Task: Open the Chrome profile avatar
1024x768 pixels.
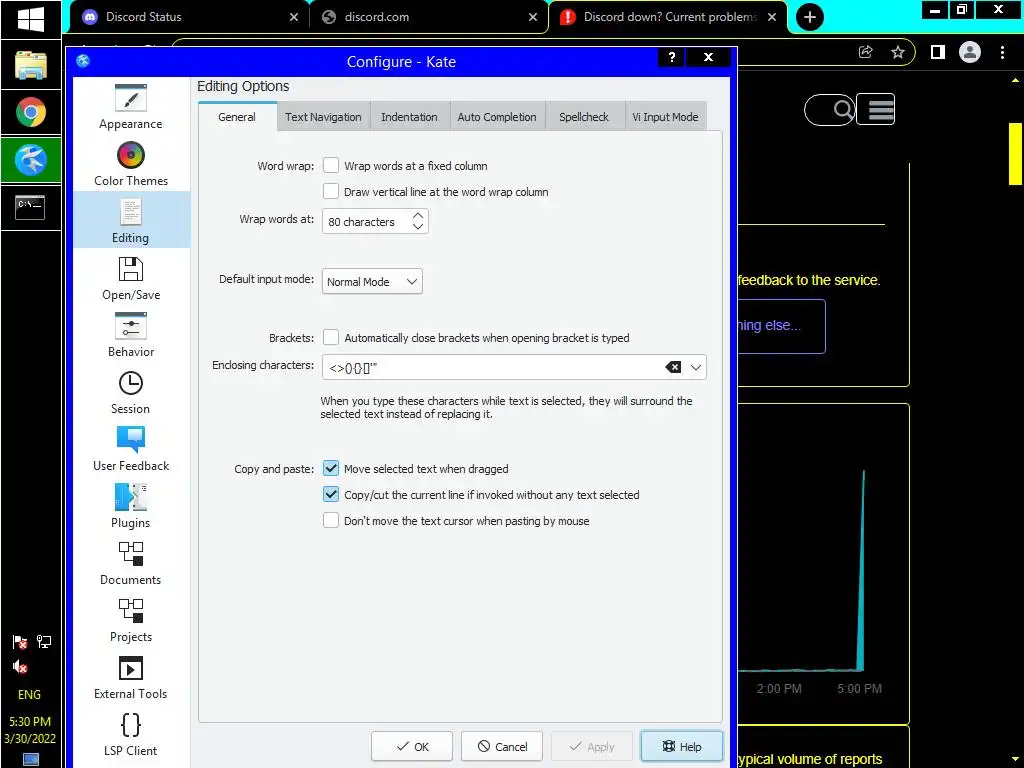Action: [970, 52]
